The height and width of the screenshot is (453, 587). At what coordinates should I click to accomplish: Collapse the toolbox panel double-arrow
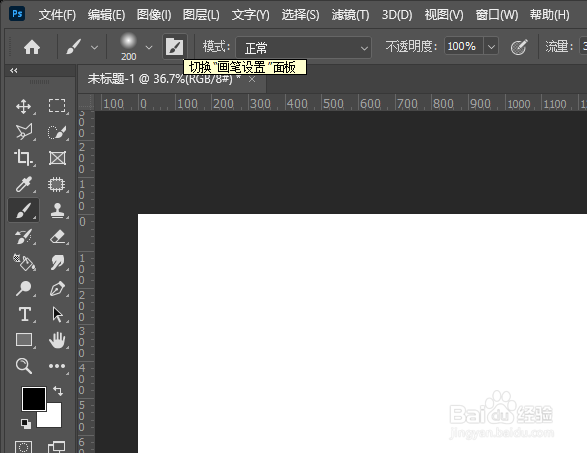14,70
